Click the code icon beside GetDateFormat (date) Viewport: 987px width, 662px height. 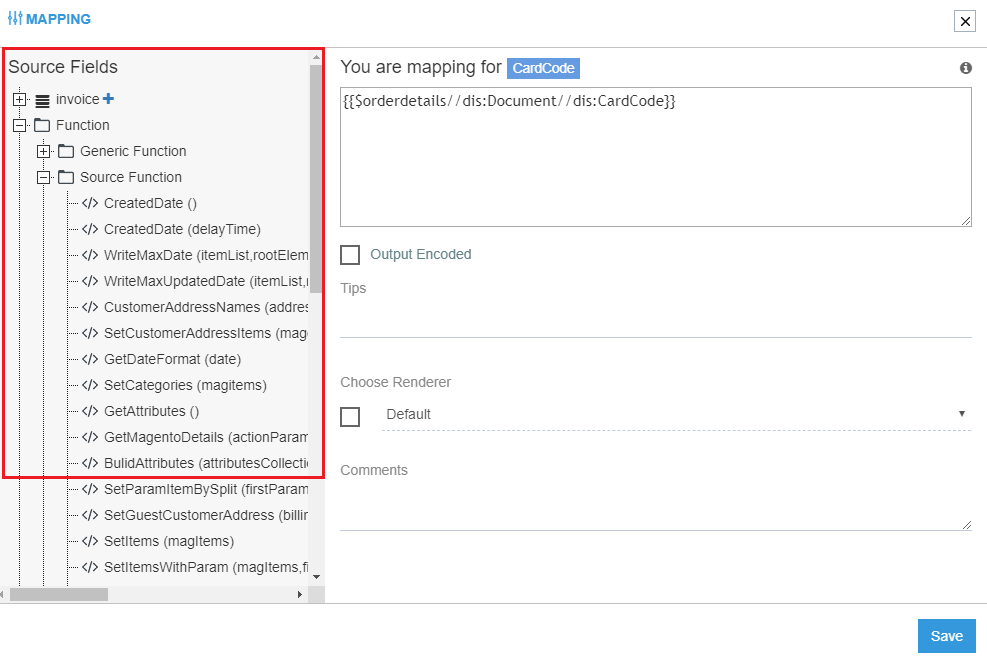[90, 359]
